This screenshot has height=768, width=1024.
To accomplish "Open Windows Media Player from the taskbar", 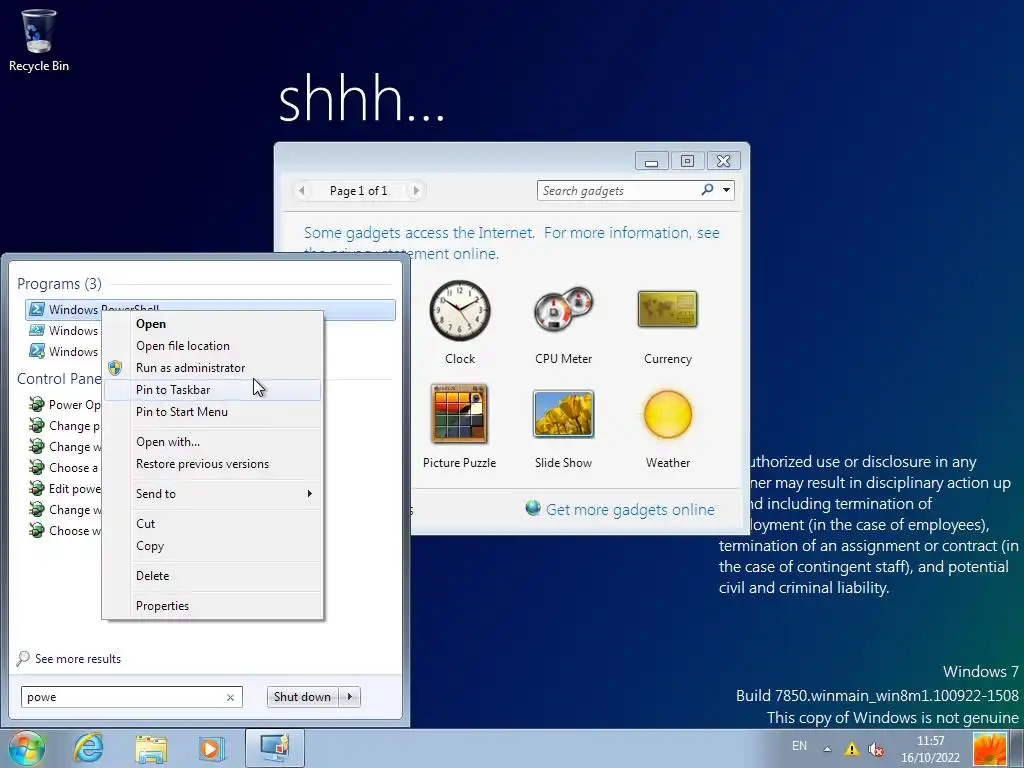I will coord(212,748).
